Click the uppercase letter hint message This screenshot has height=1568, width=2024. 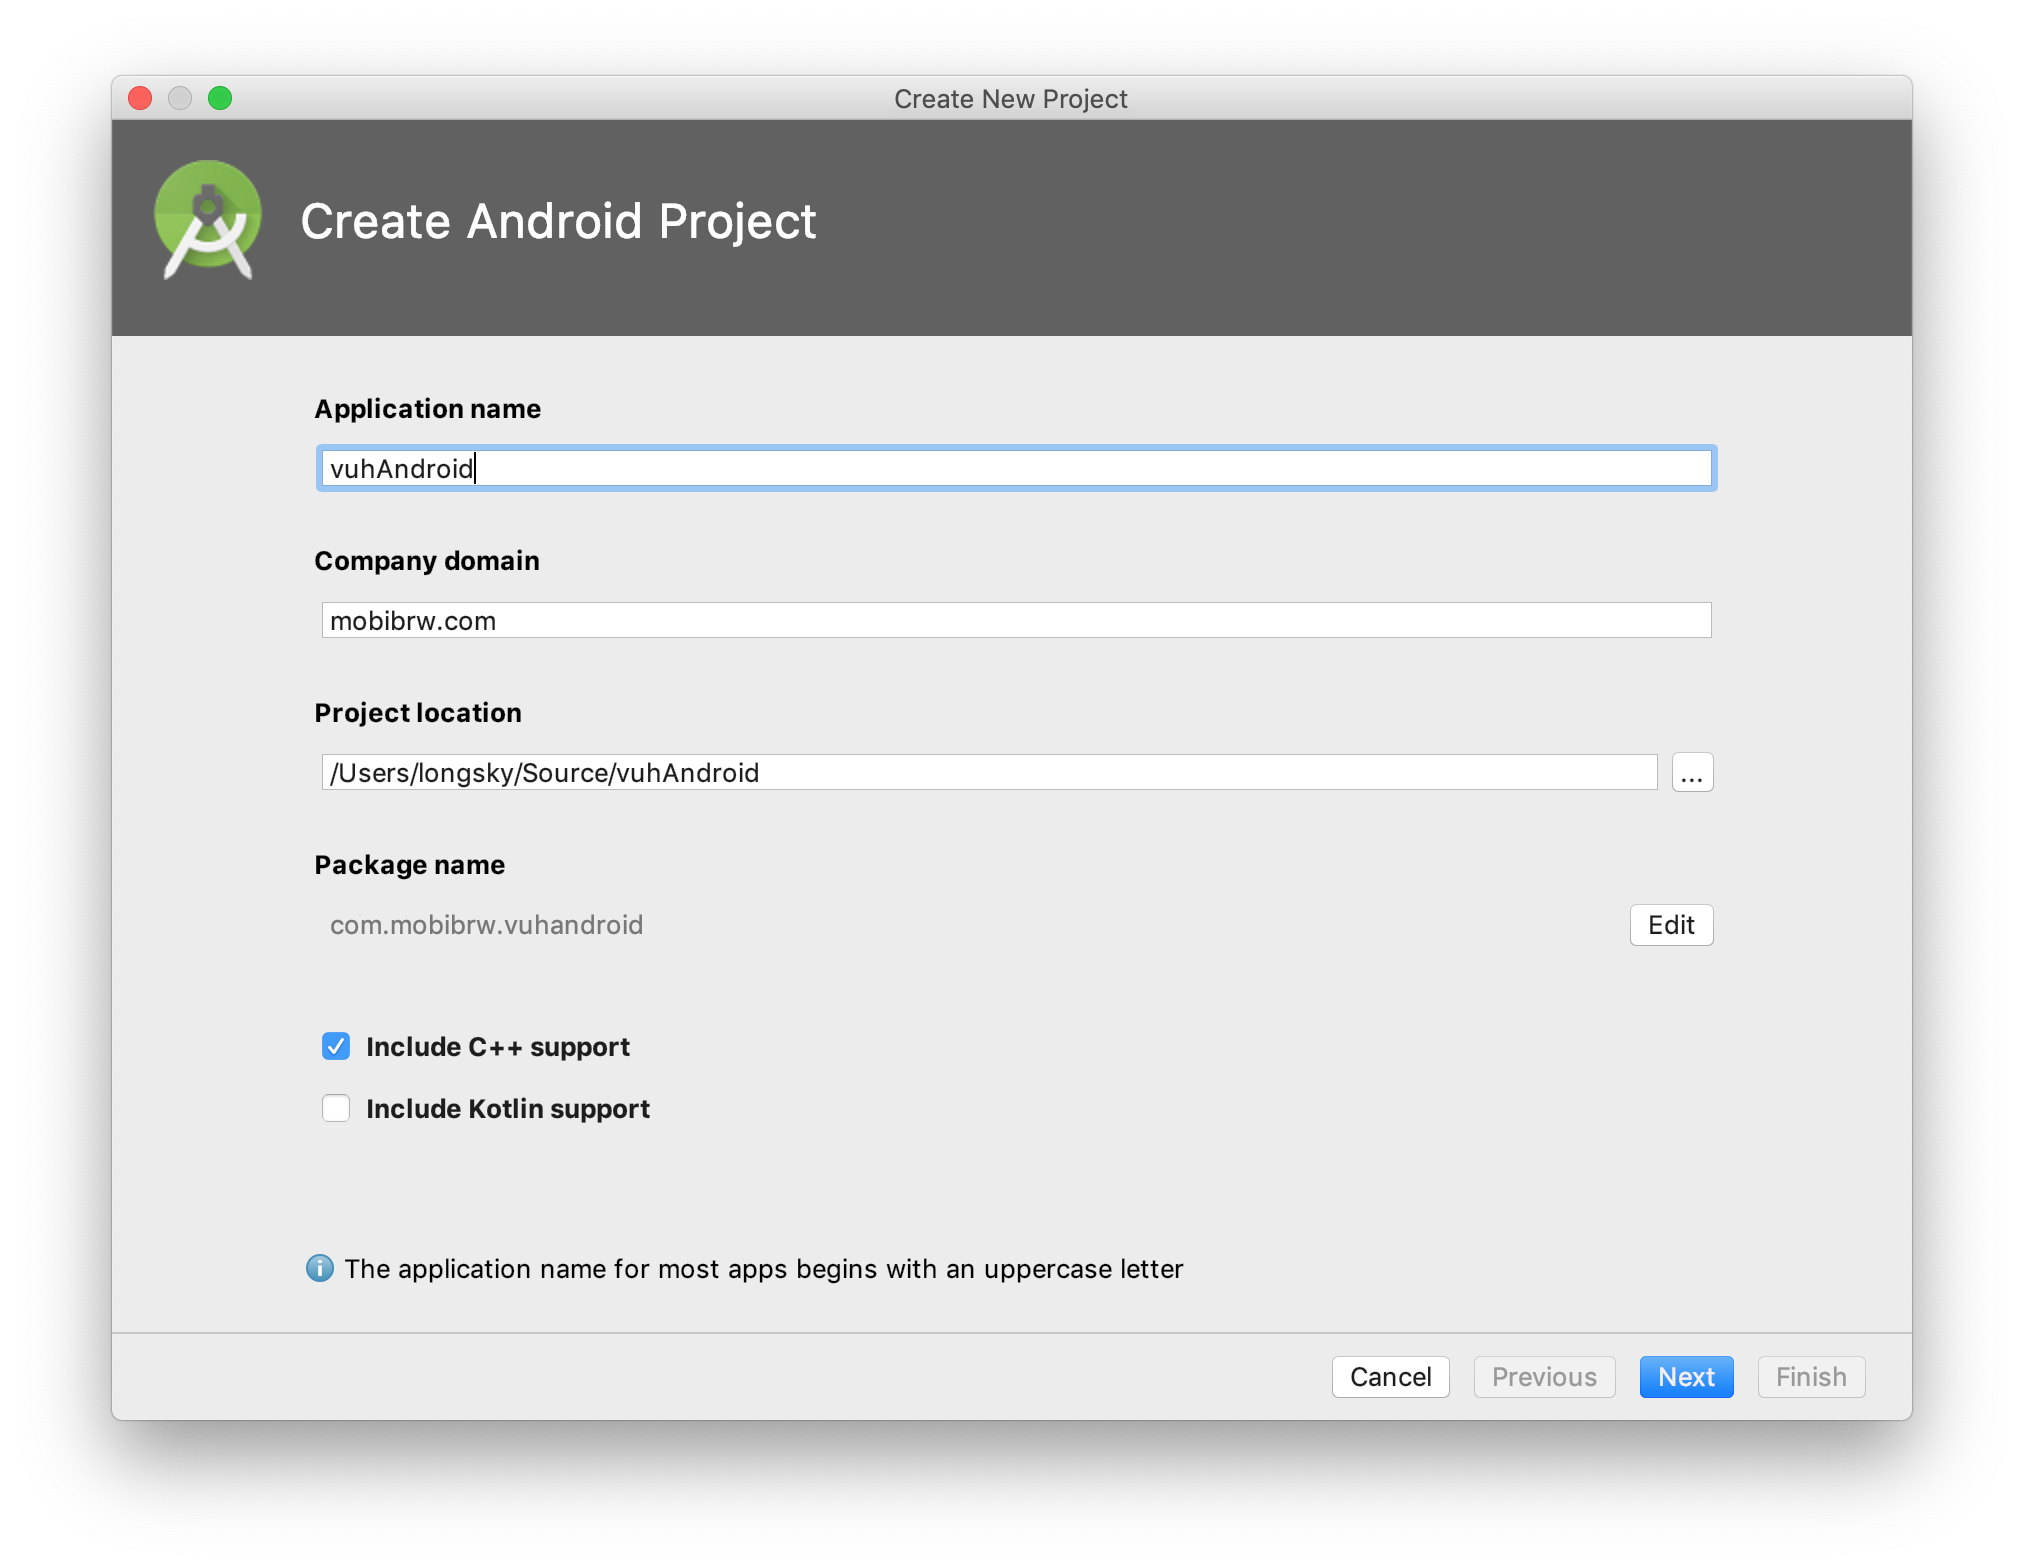point(764,1269)
